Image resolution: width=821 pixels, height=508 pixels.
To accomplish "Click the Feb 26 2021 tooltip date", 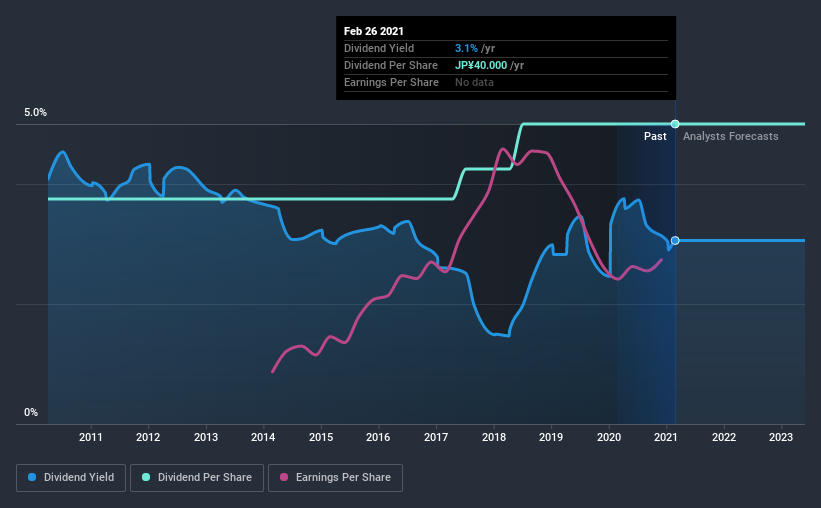I will 374,31.
